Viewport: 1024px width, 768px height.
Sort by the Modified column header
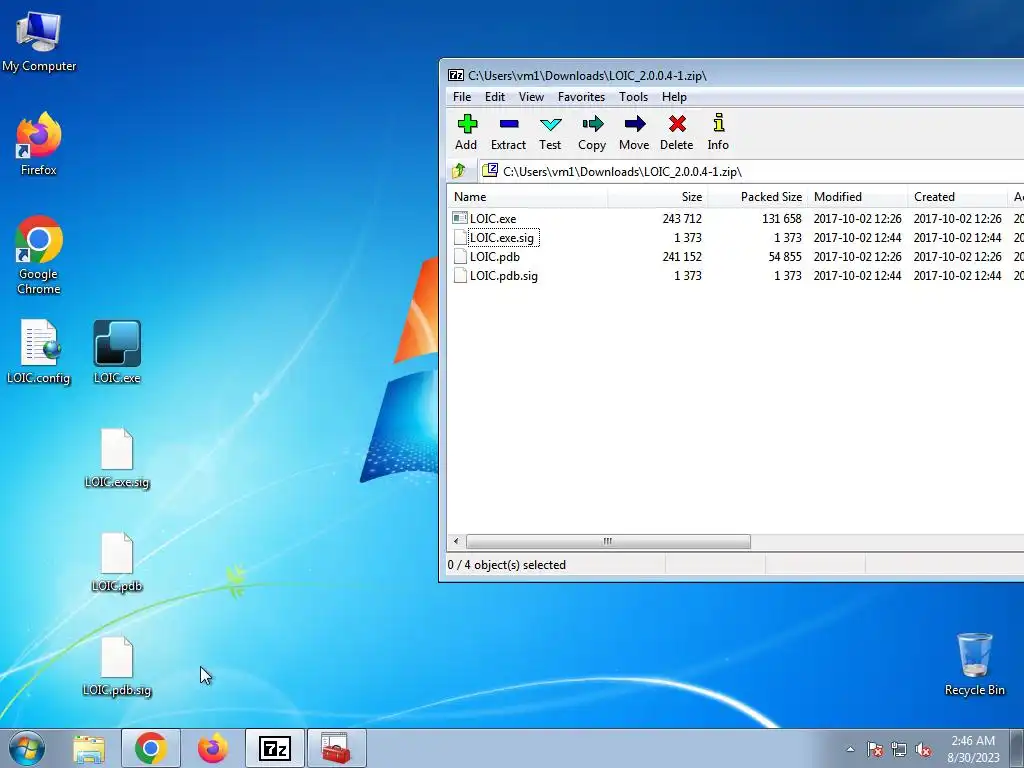click(857, 197)
